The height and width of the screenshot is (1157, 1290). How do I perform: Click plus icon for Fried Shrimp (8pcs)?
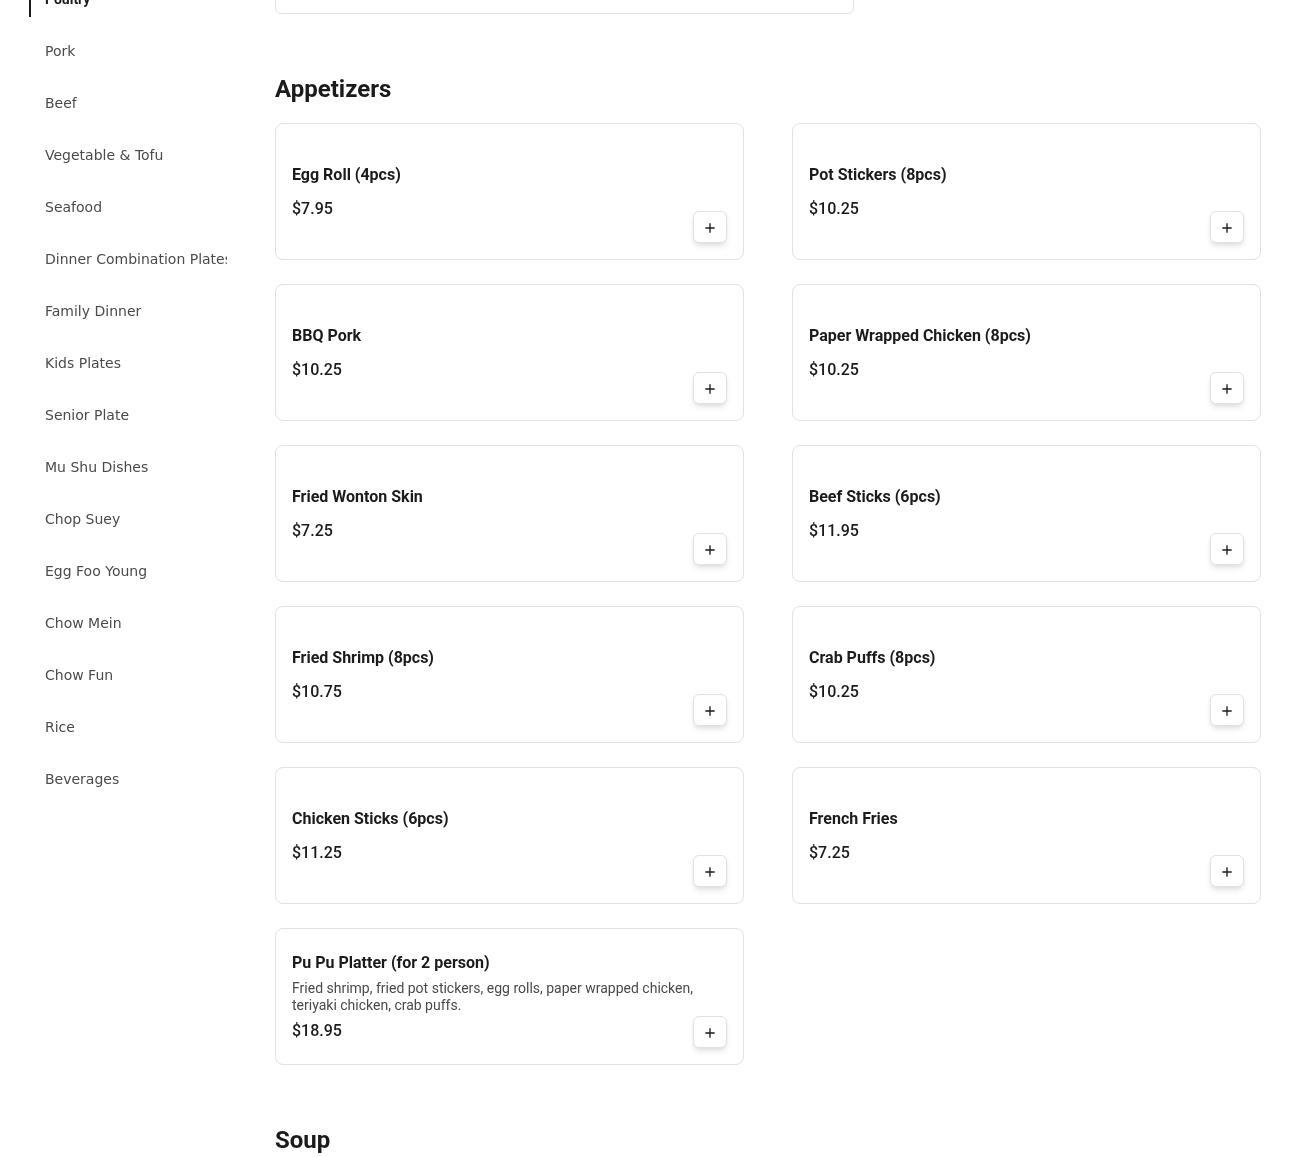coord(710,711)
